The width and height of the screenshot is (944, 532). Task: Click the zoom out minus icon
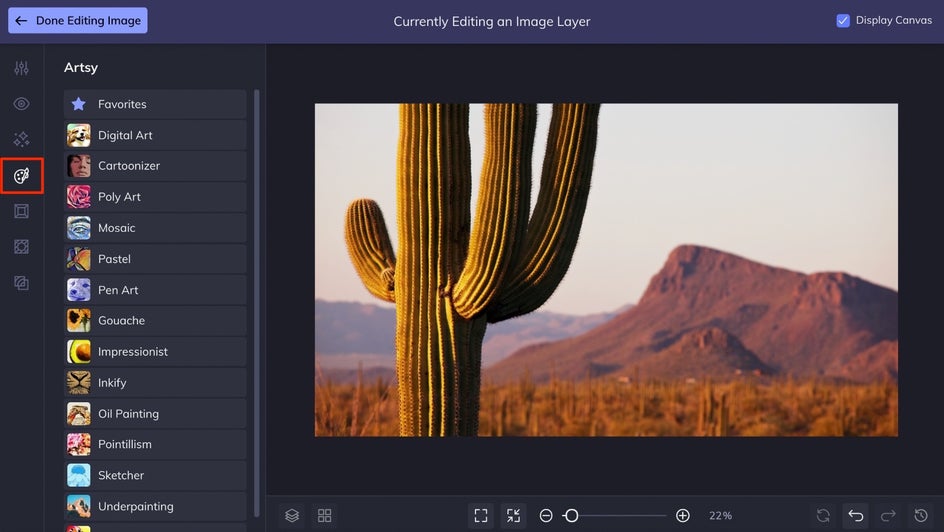click(x=546, y=516)
